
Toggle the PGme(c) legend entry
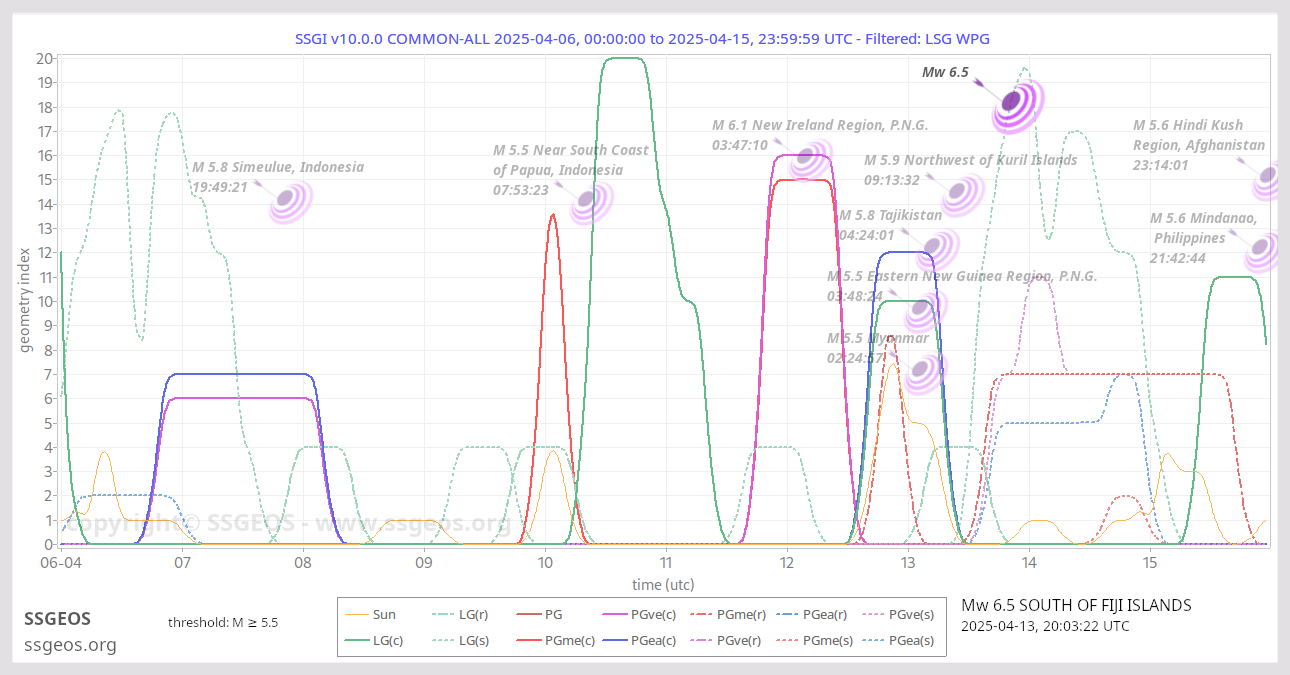tap(555, 640)
